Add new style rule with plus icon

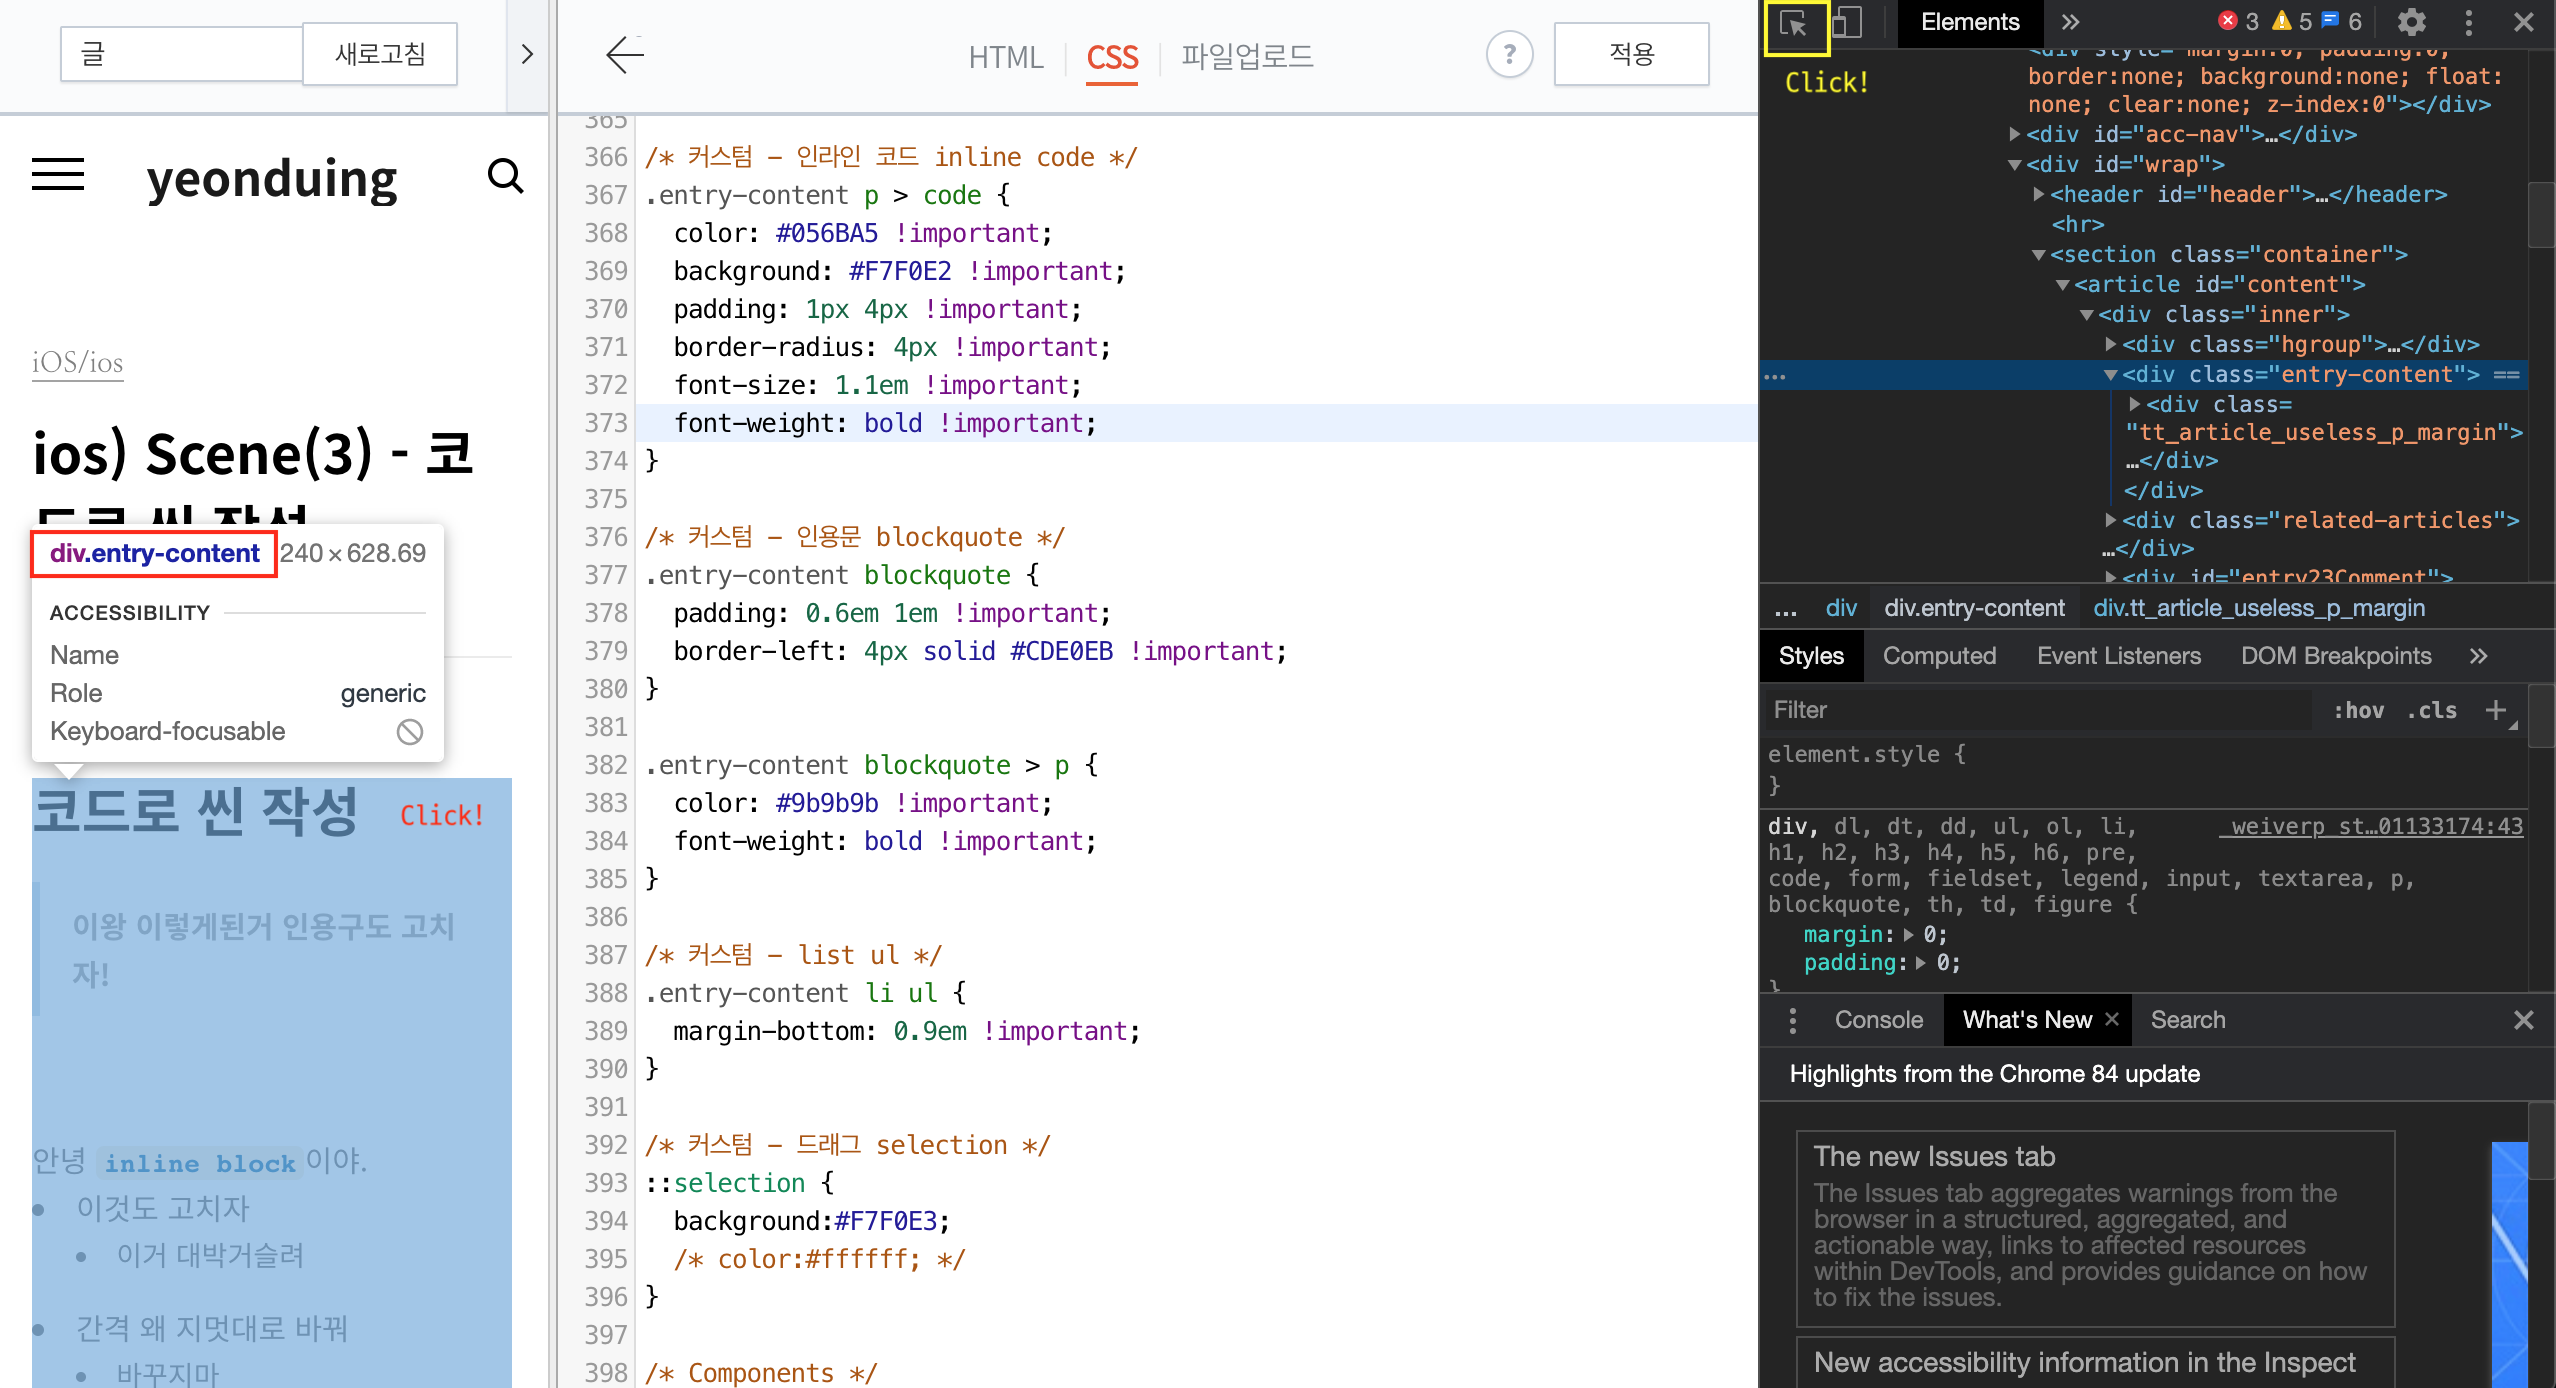point(2495,710)
